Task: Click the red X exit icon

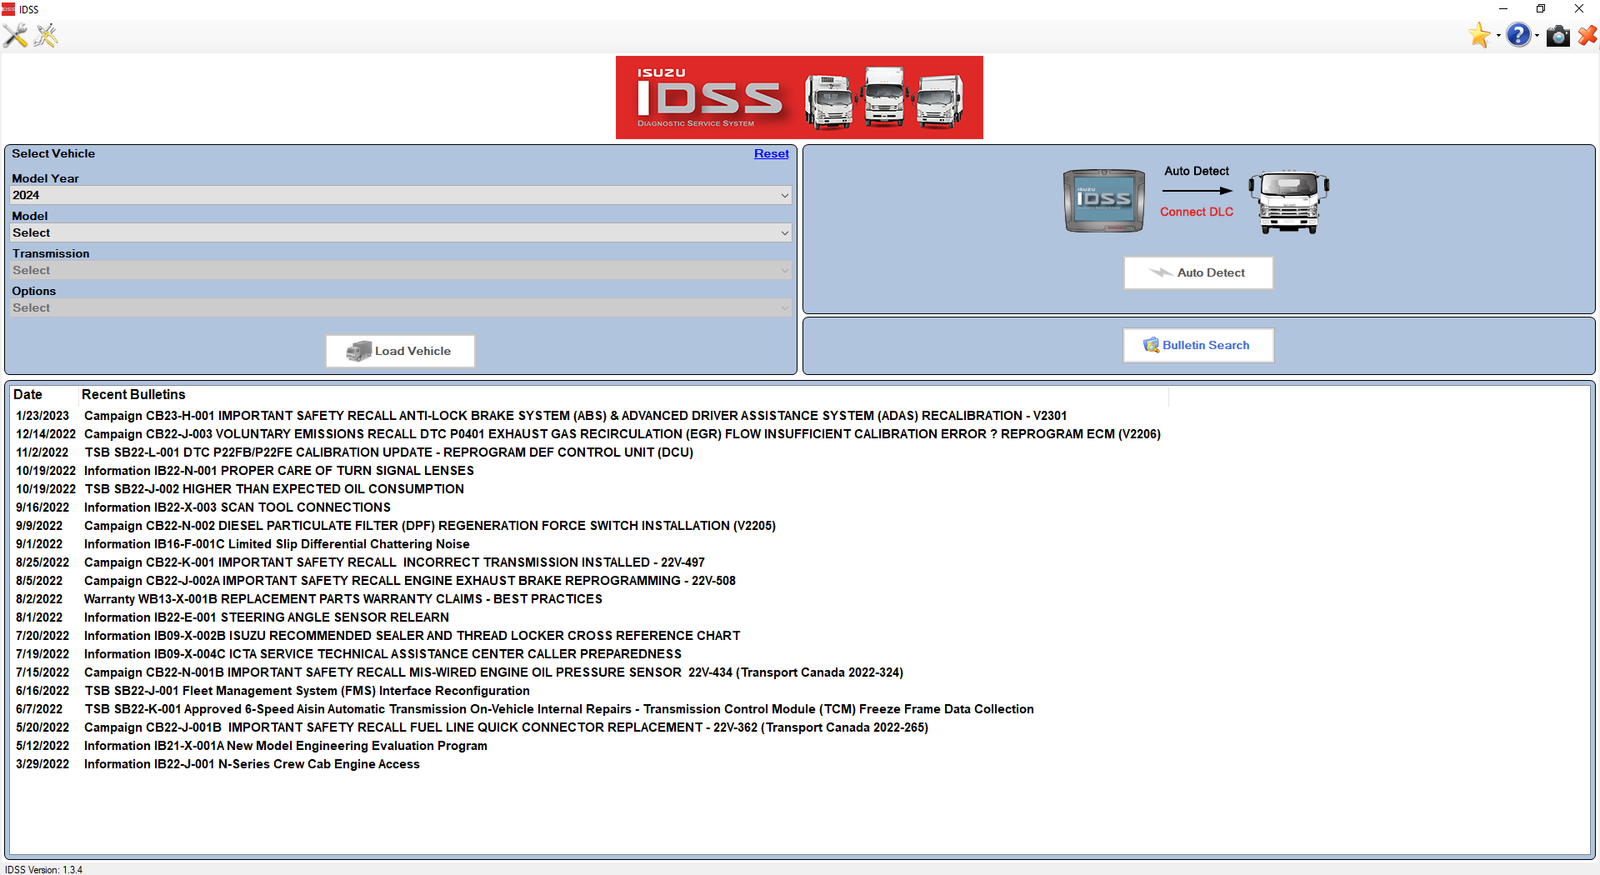Action: (x=1588, y=36)
